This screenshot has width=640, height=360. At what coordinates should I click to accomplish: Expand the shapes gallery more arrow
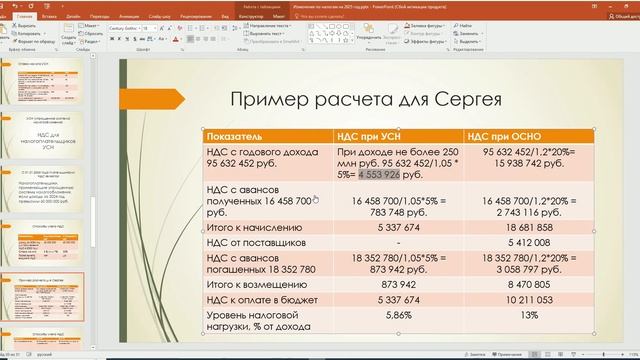(352, 41)
